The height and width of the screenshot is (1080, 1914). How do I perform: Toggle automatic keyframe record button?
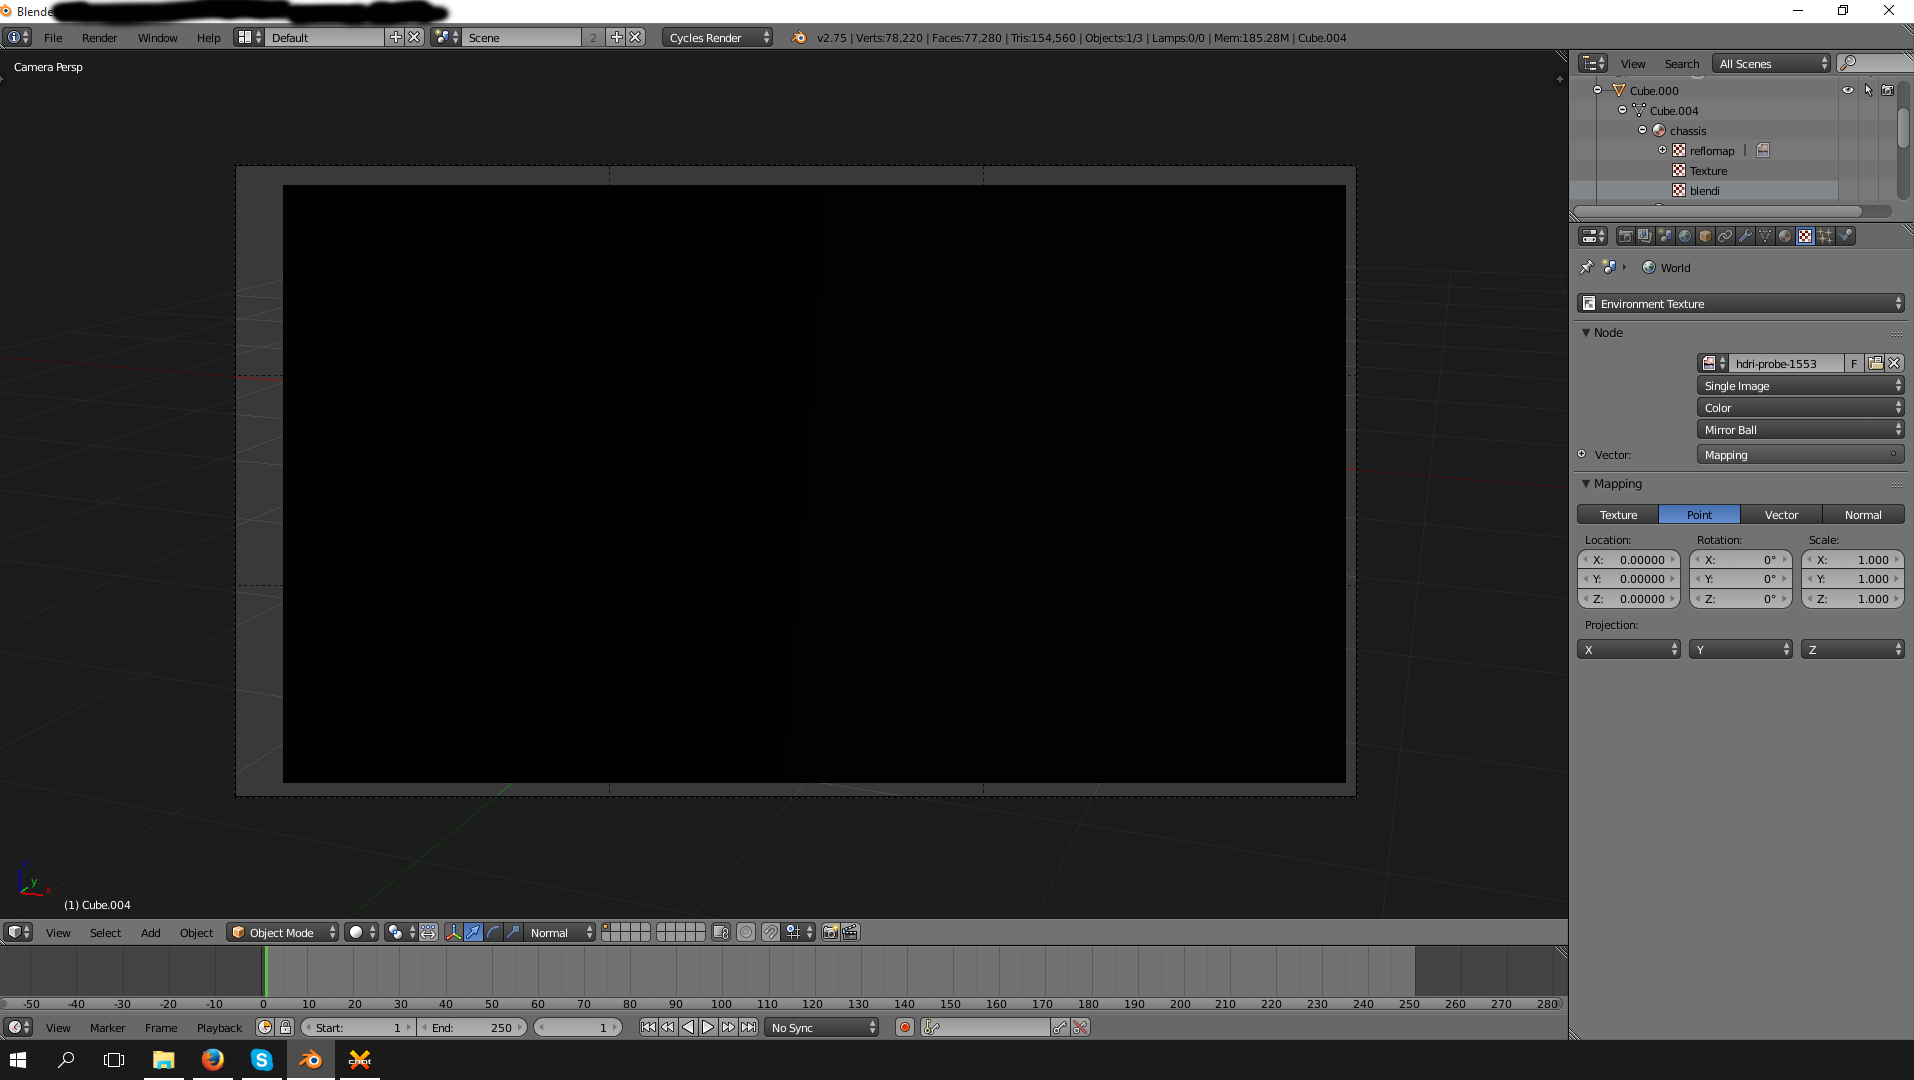[x=904, y=1027]
